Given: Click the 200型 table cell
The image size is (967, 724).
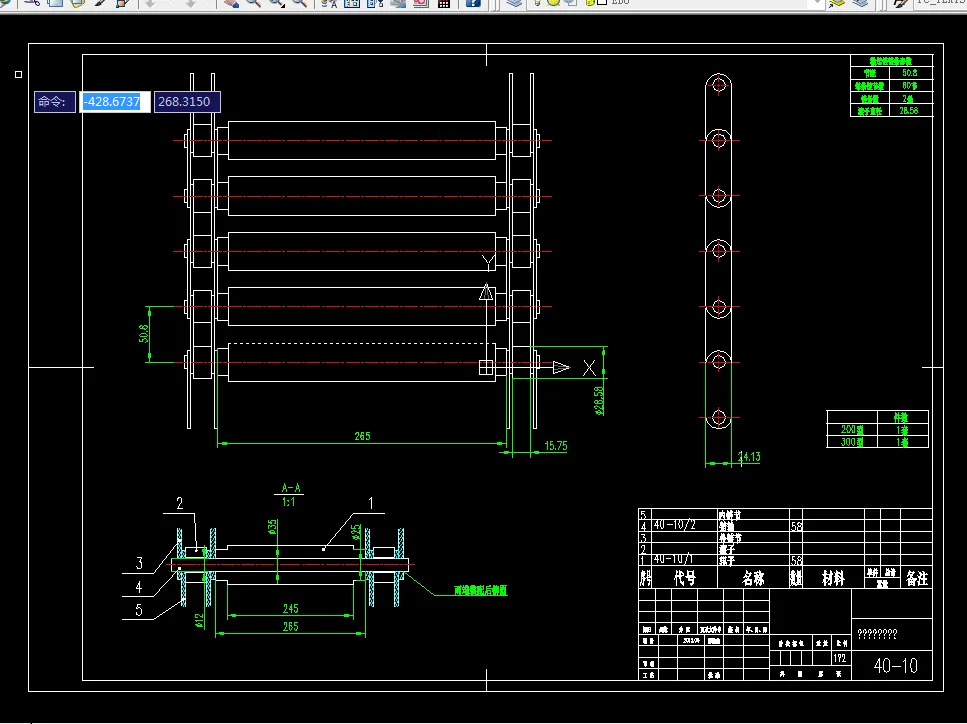Looking at the screenshot, I should point(852,430).
